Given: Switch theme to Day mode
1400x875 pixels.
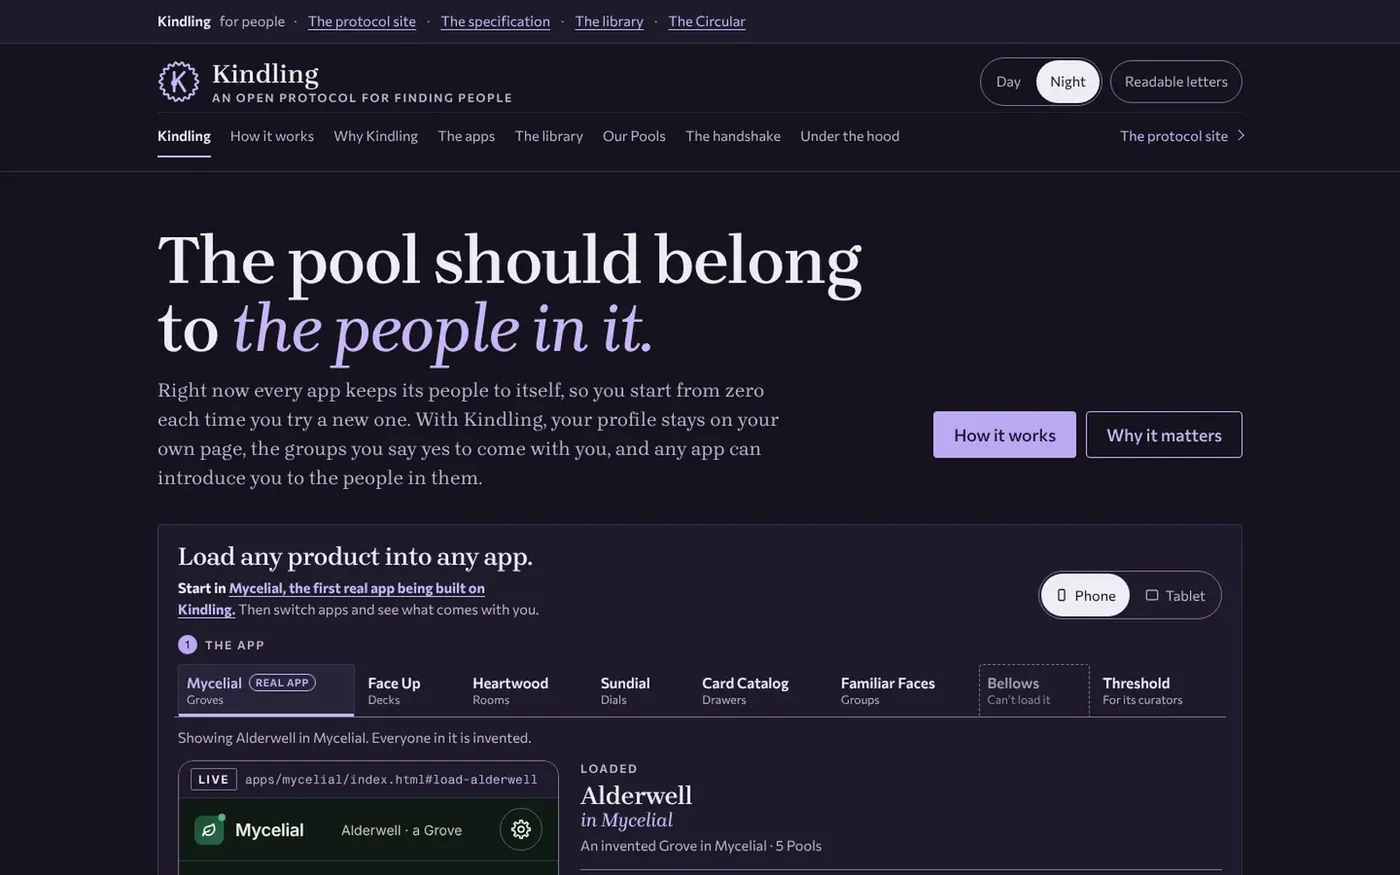Looking at the screenshot, I should click(1008, 82).
